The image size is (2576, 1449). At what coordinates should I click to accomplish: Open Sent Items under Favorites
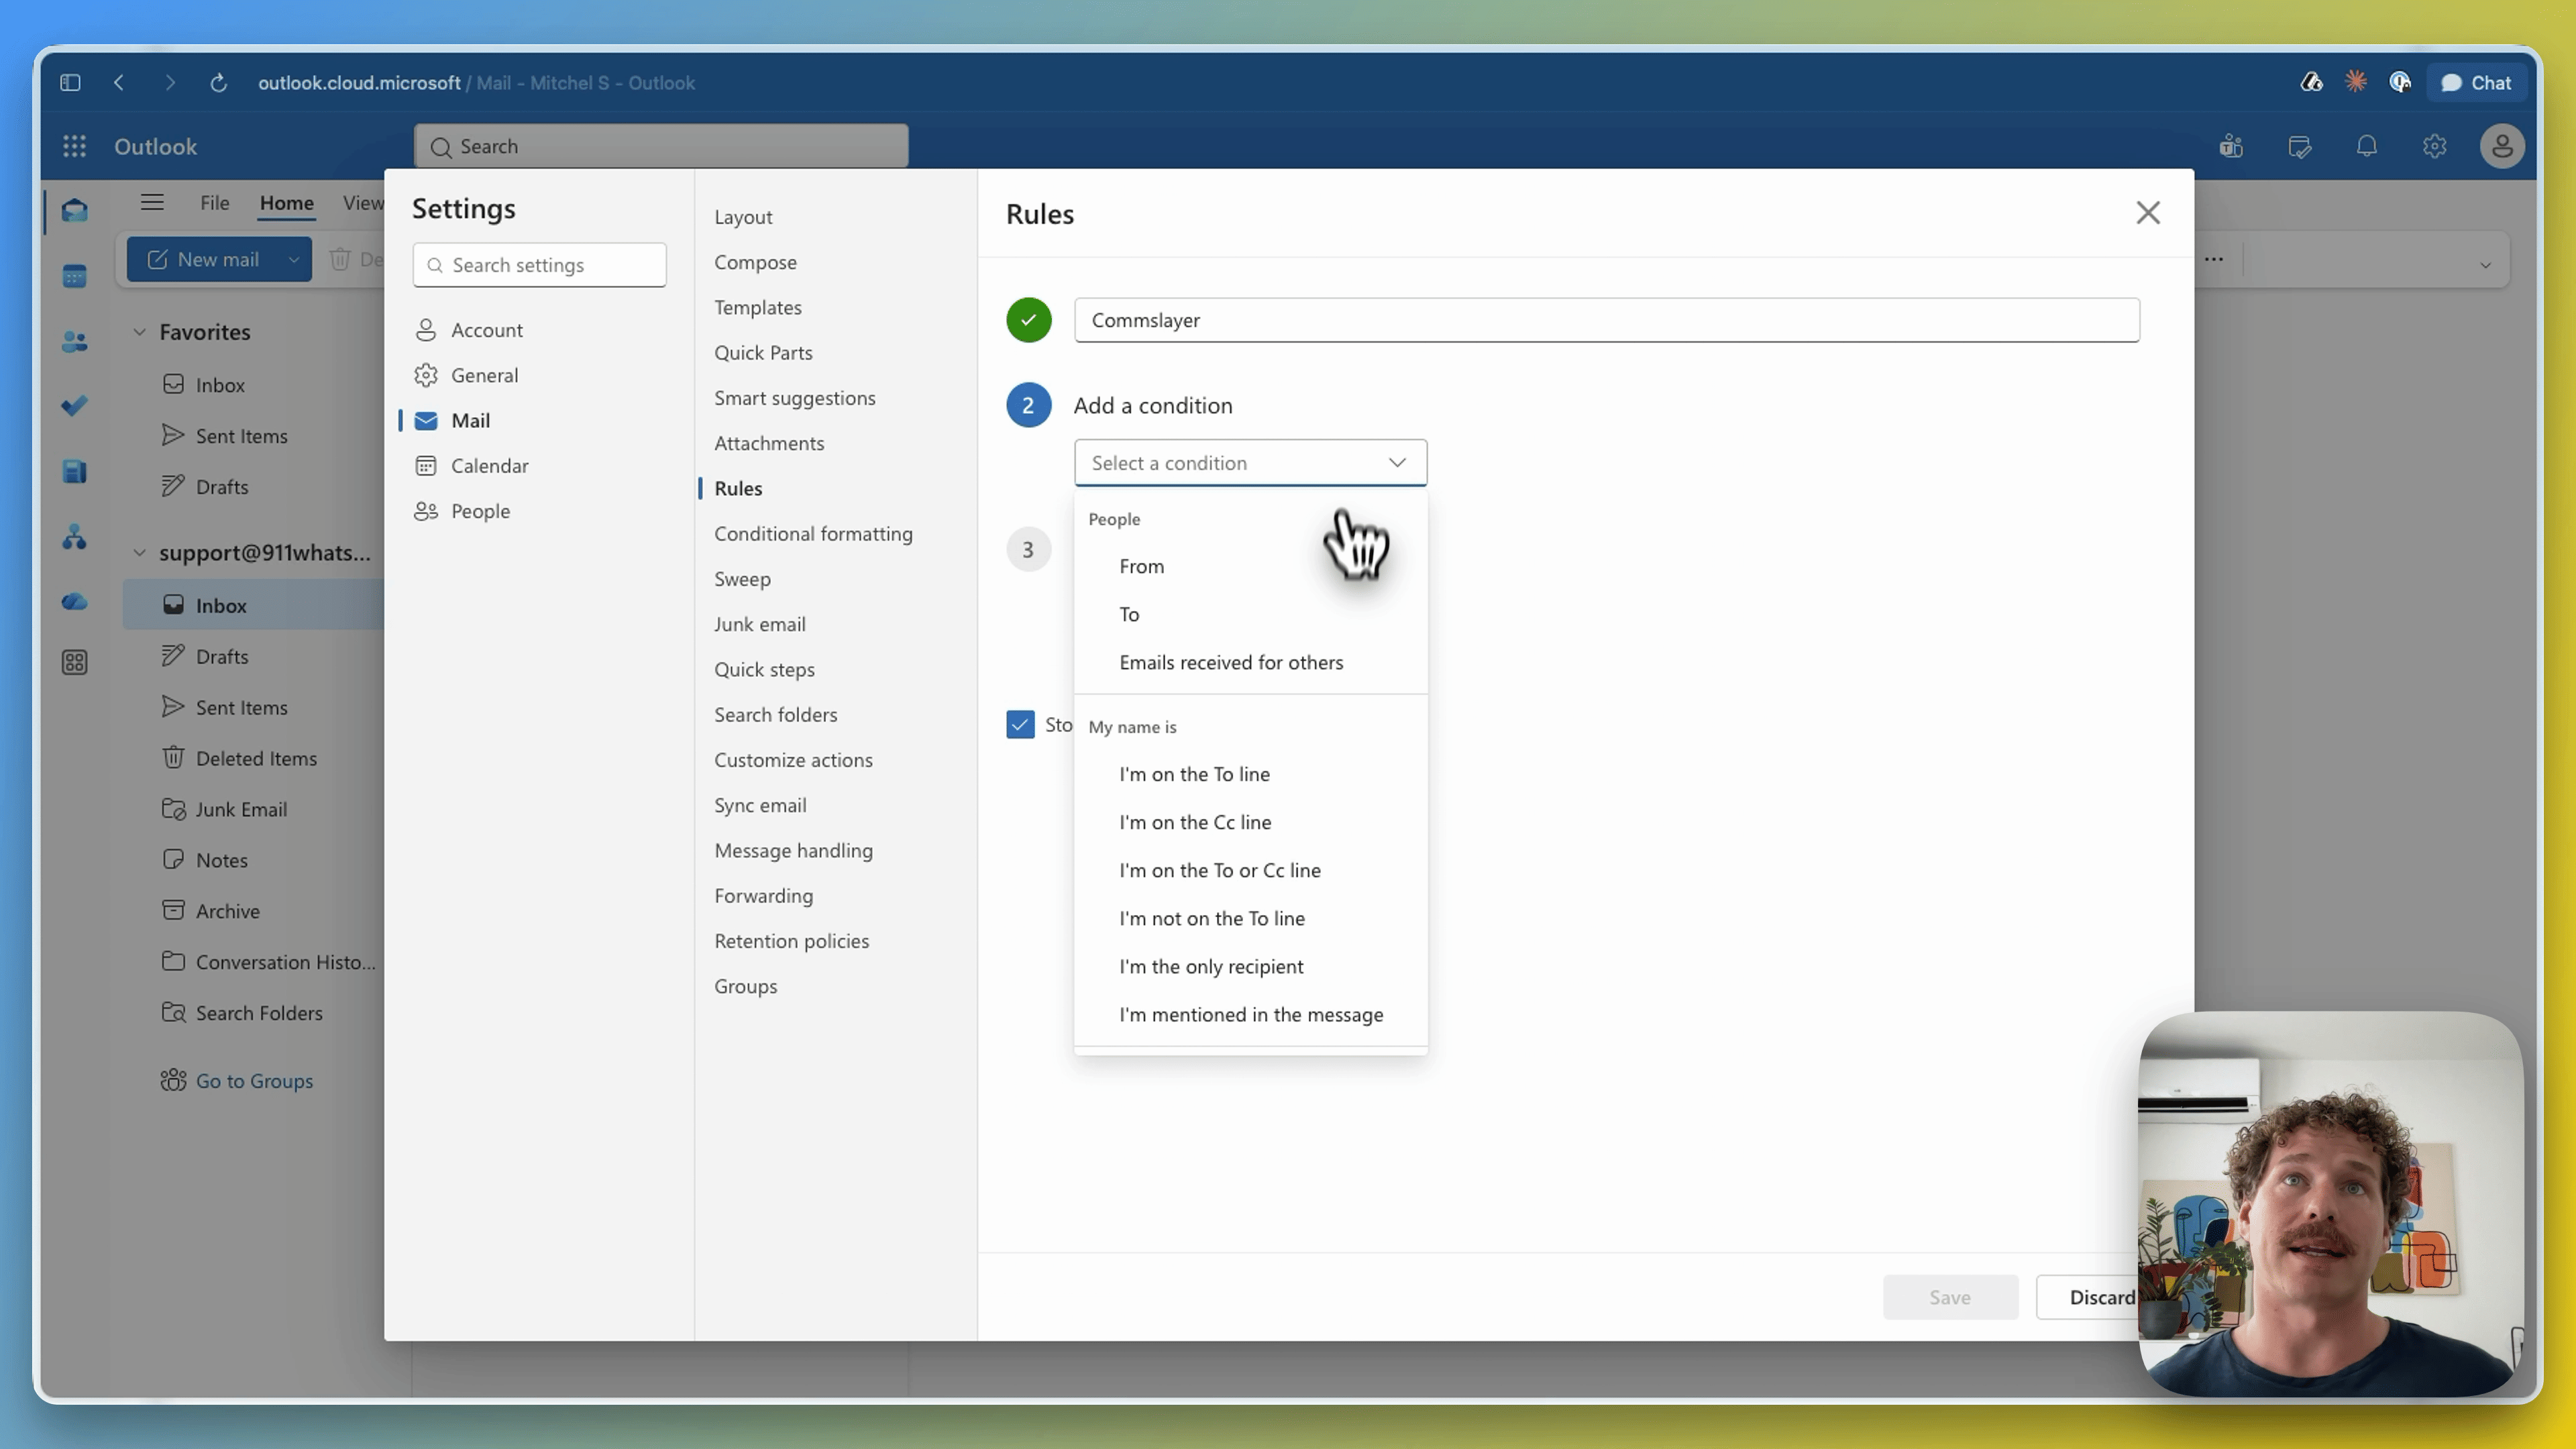point(241,436)
